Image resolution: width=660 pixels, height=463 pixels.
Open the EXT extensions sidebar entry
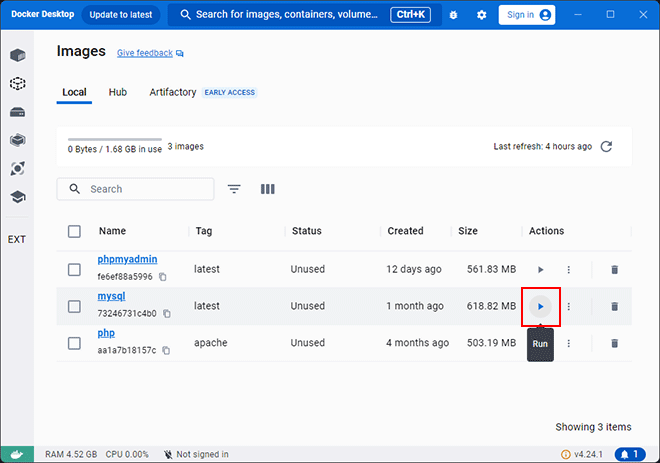tap(16, 239)
